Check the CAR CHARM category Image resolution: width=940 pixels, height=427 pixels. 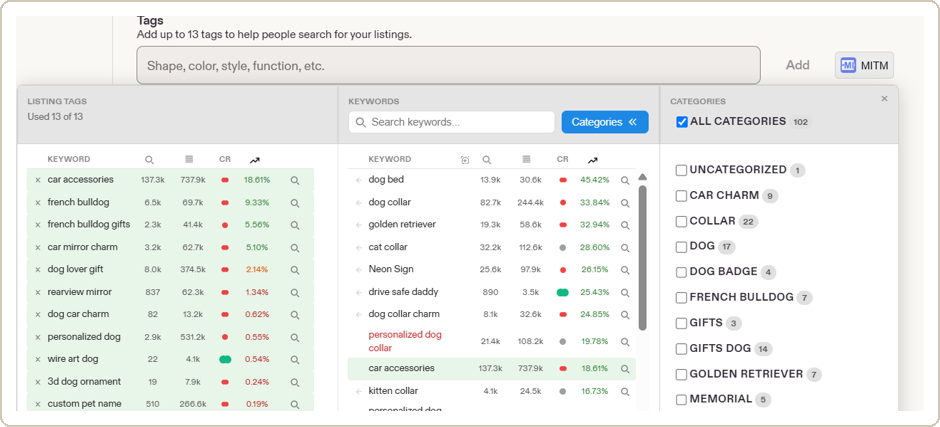click(x=681, y=196)
